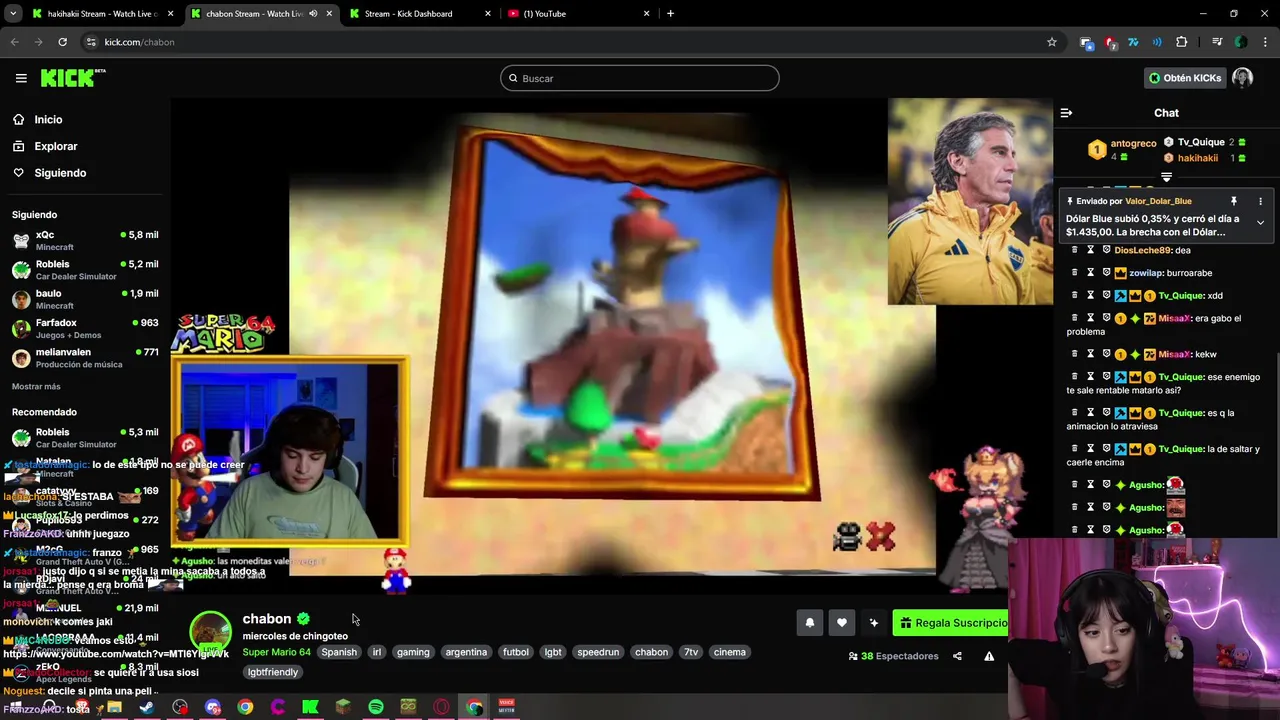Select the irl tag

tap(377, 652)
